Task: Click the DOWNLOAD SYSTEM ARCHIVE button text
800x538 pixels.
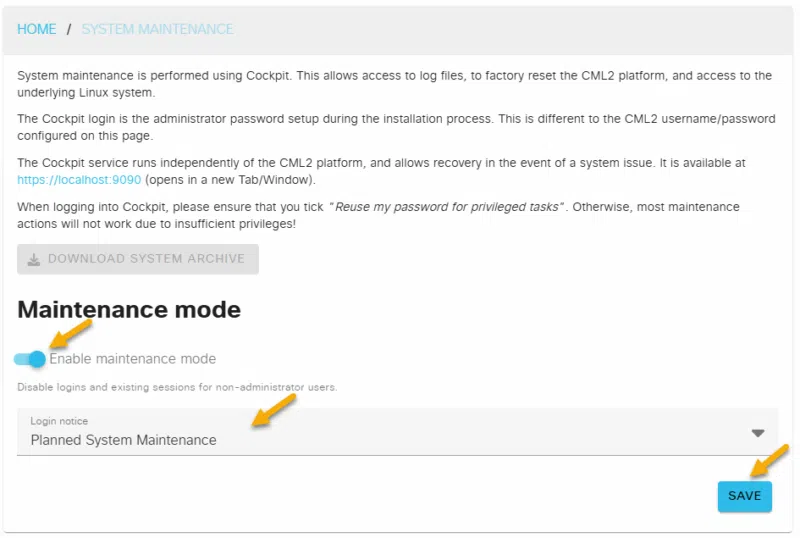Action: click(x=146, y=259)
